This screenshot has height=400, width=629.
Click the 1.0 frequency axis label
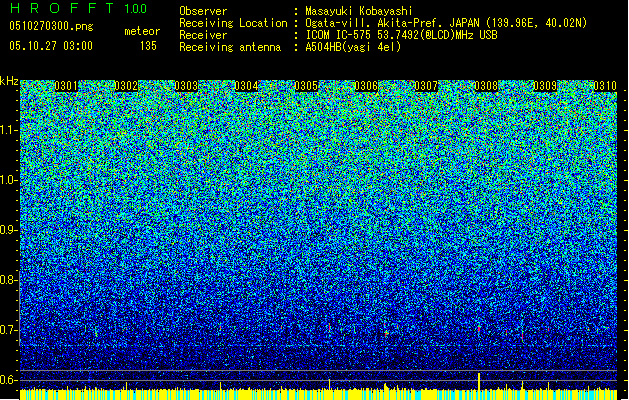9,180
